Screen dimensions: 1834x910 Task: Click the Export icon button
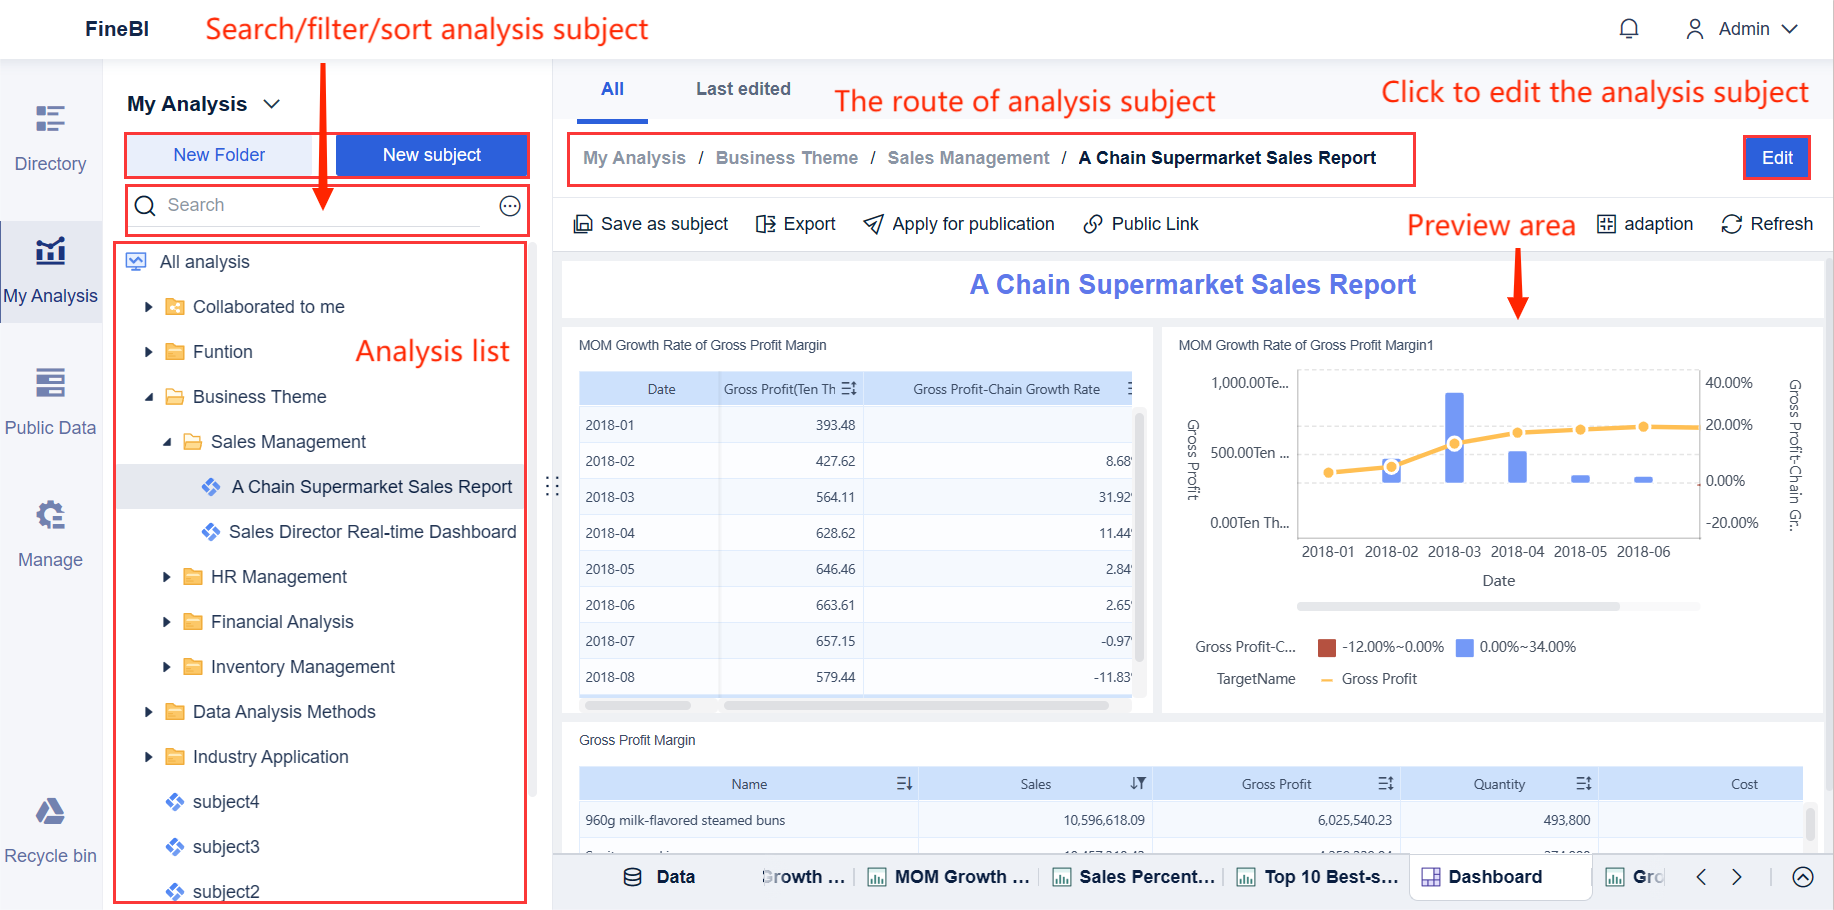click(x=766, y=224)
